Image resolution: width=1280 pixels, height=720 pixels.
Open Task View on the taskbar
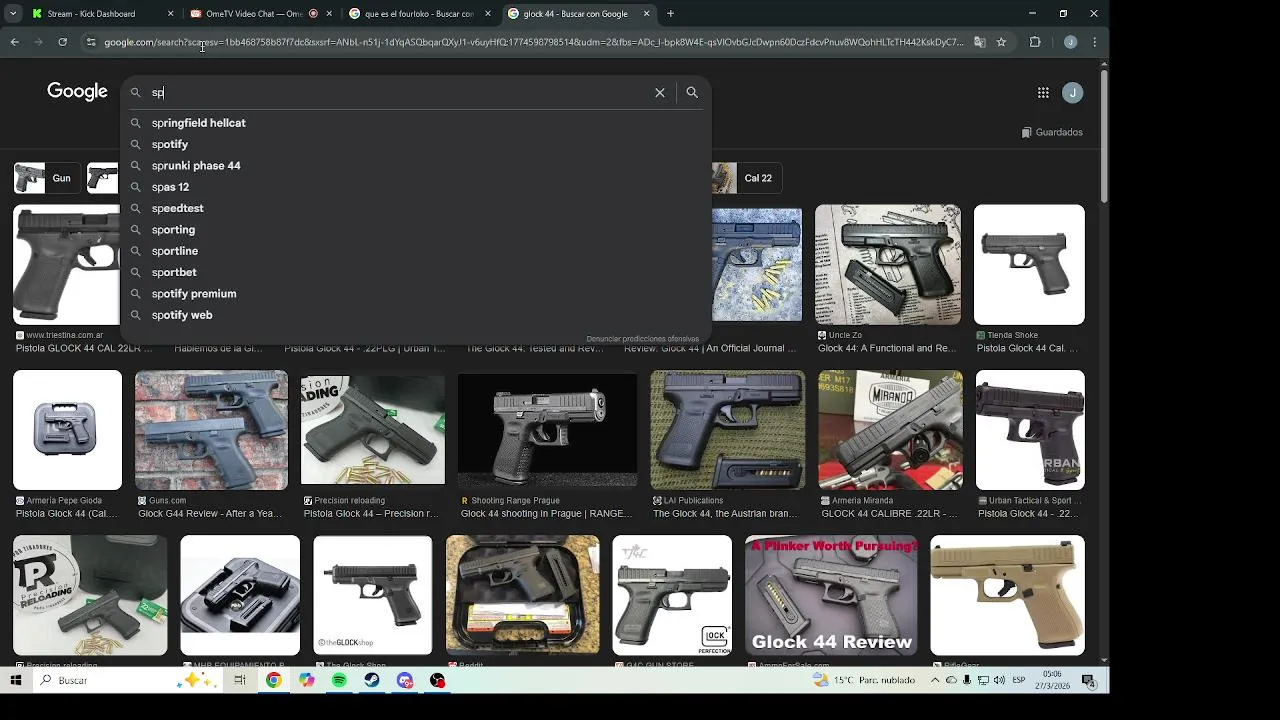240,680
